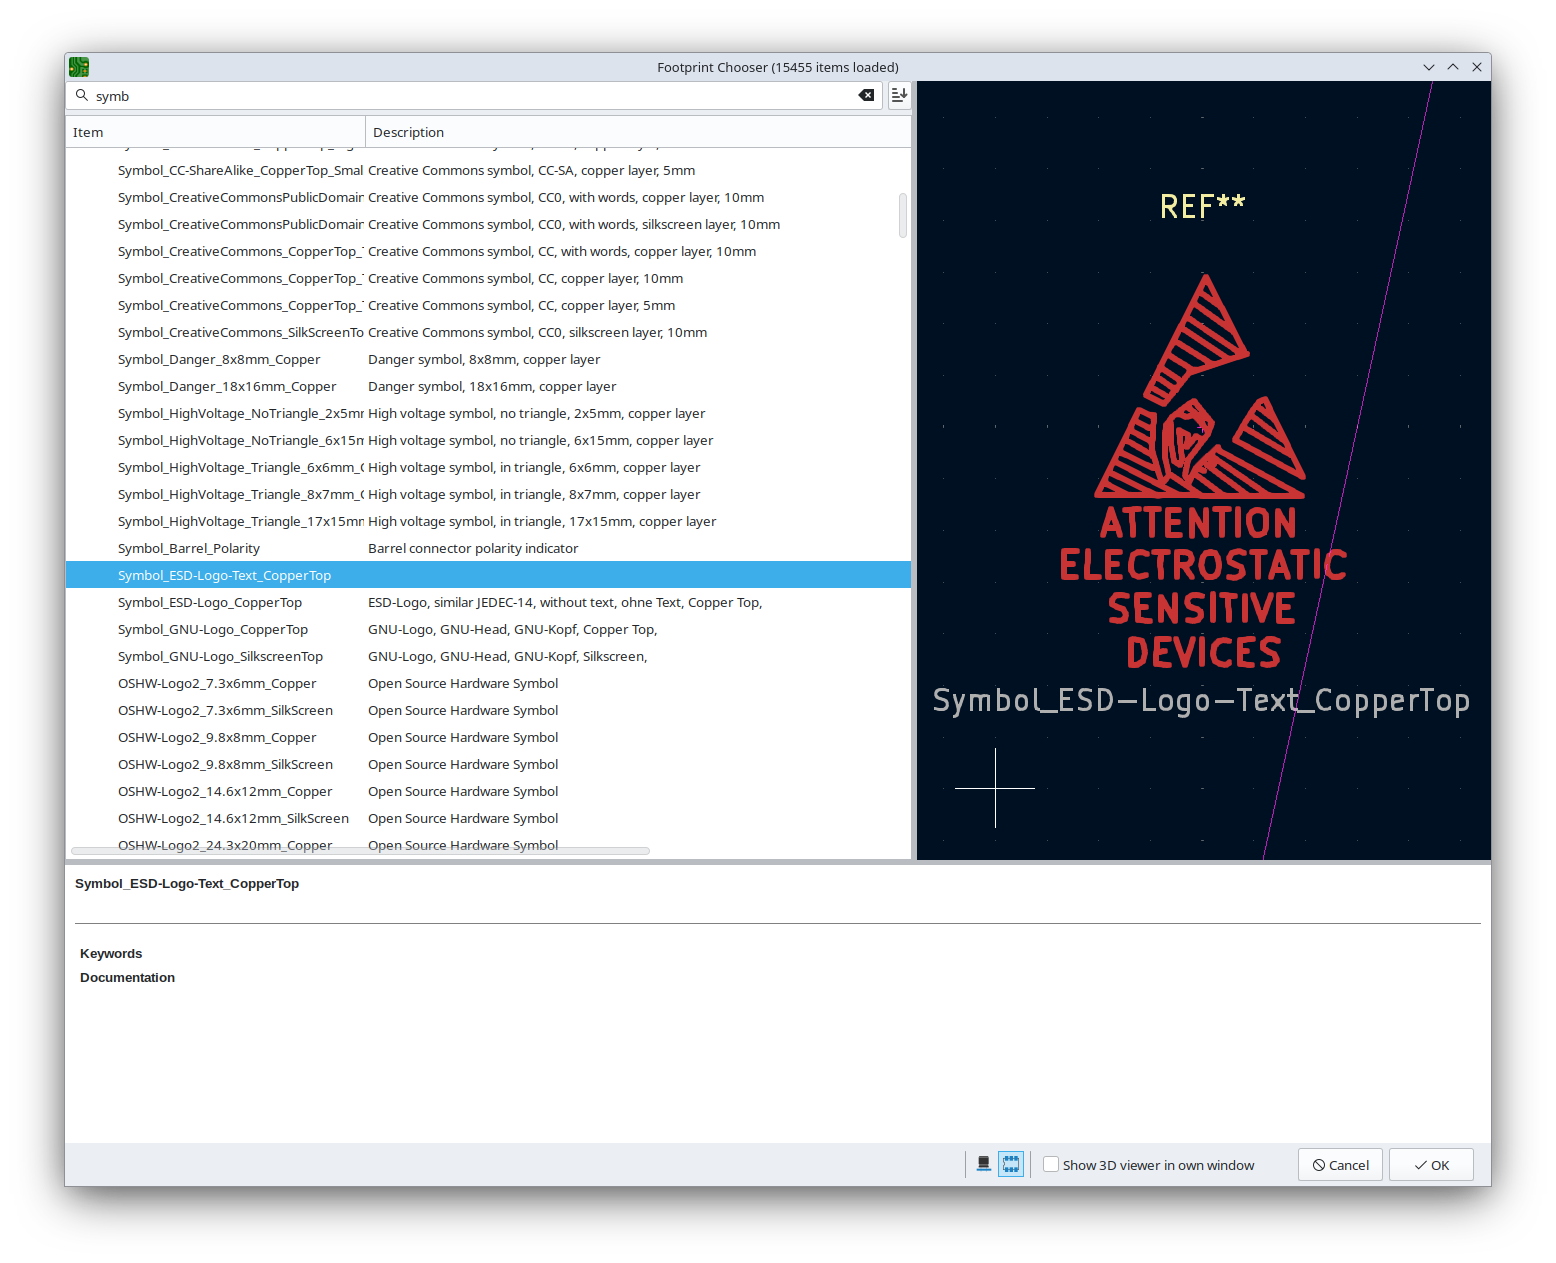Select the Creative Commons CC copper 5mm row
Screen dimensions: 1556x1263
click(x=488, y=305)
